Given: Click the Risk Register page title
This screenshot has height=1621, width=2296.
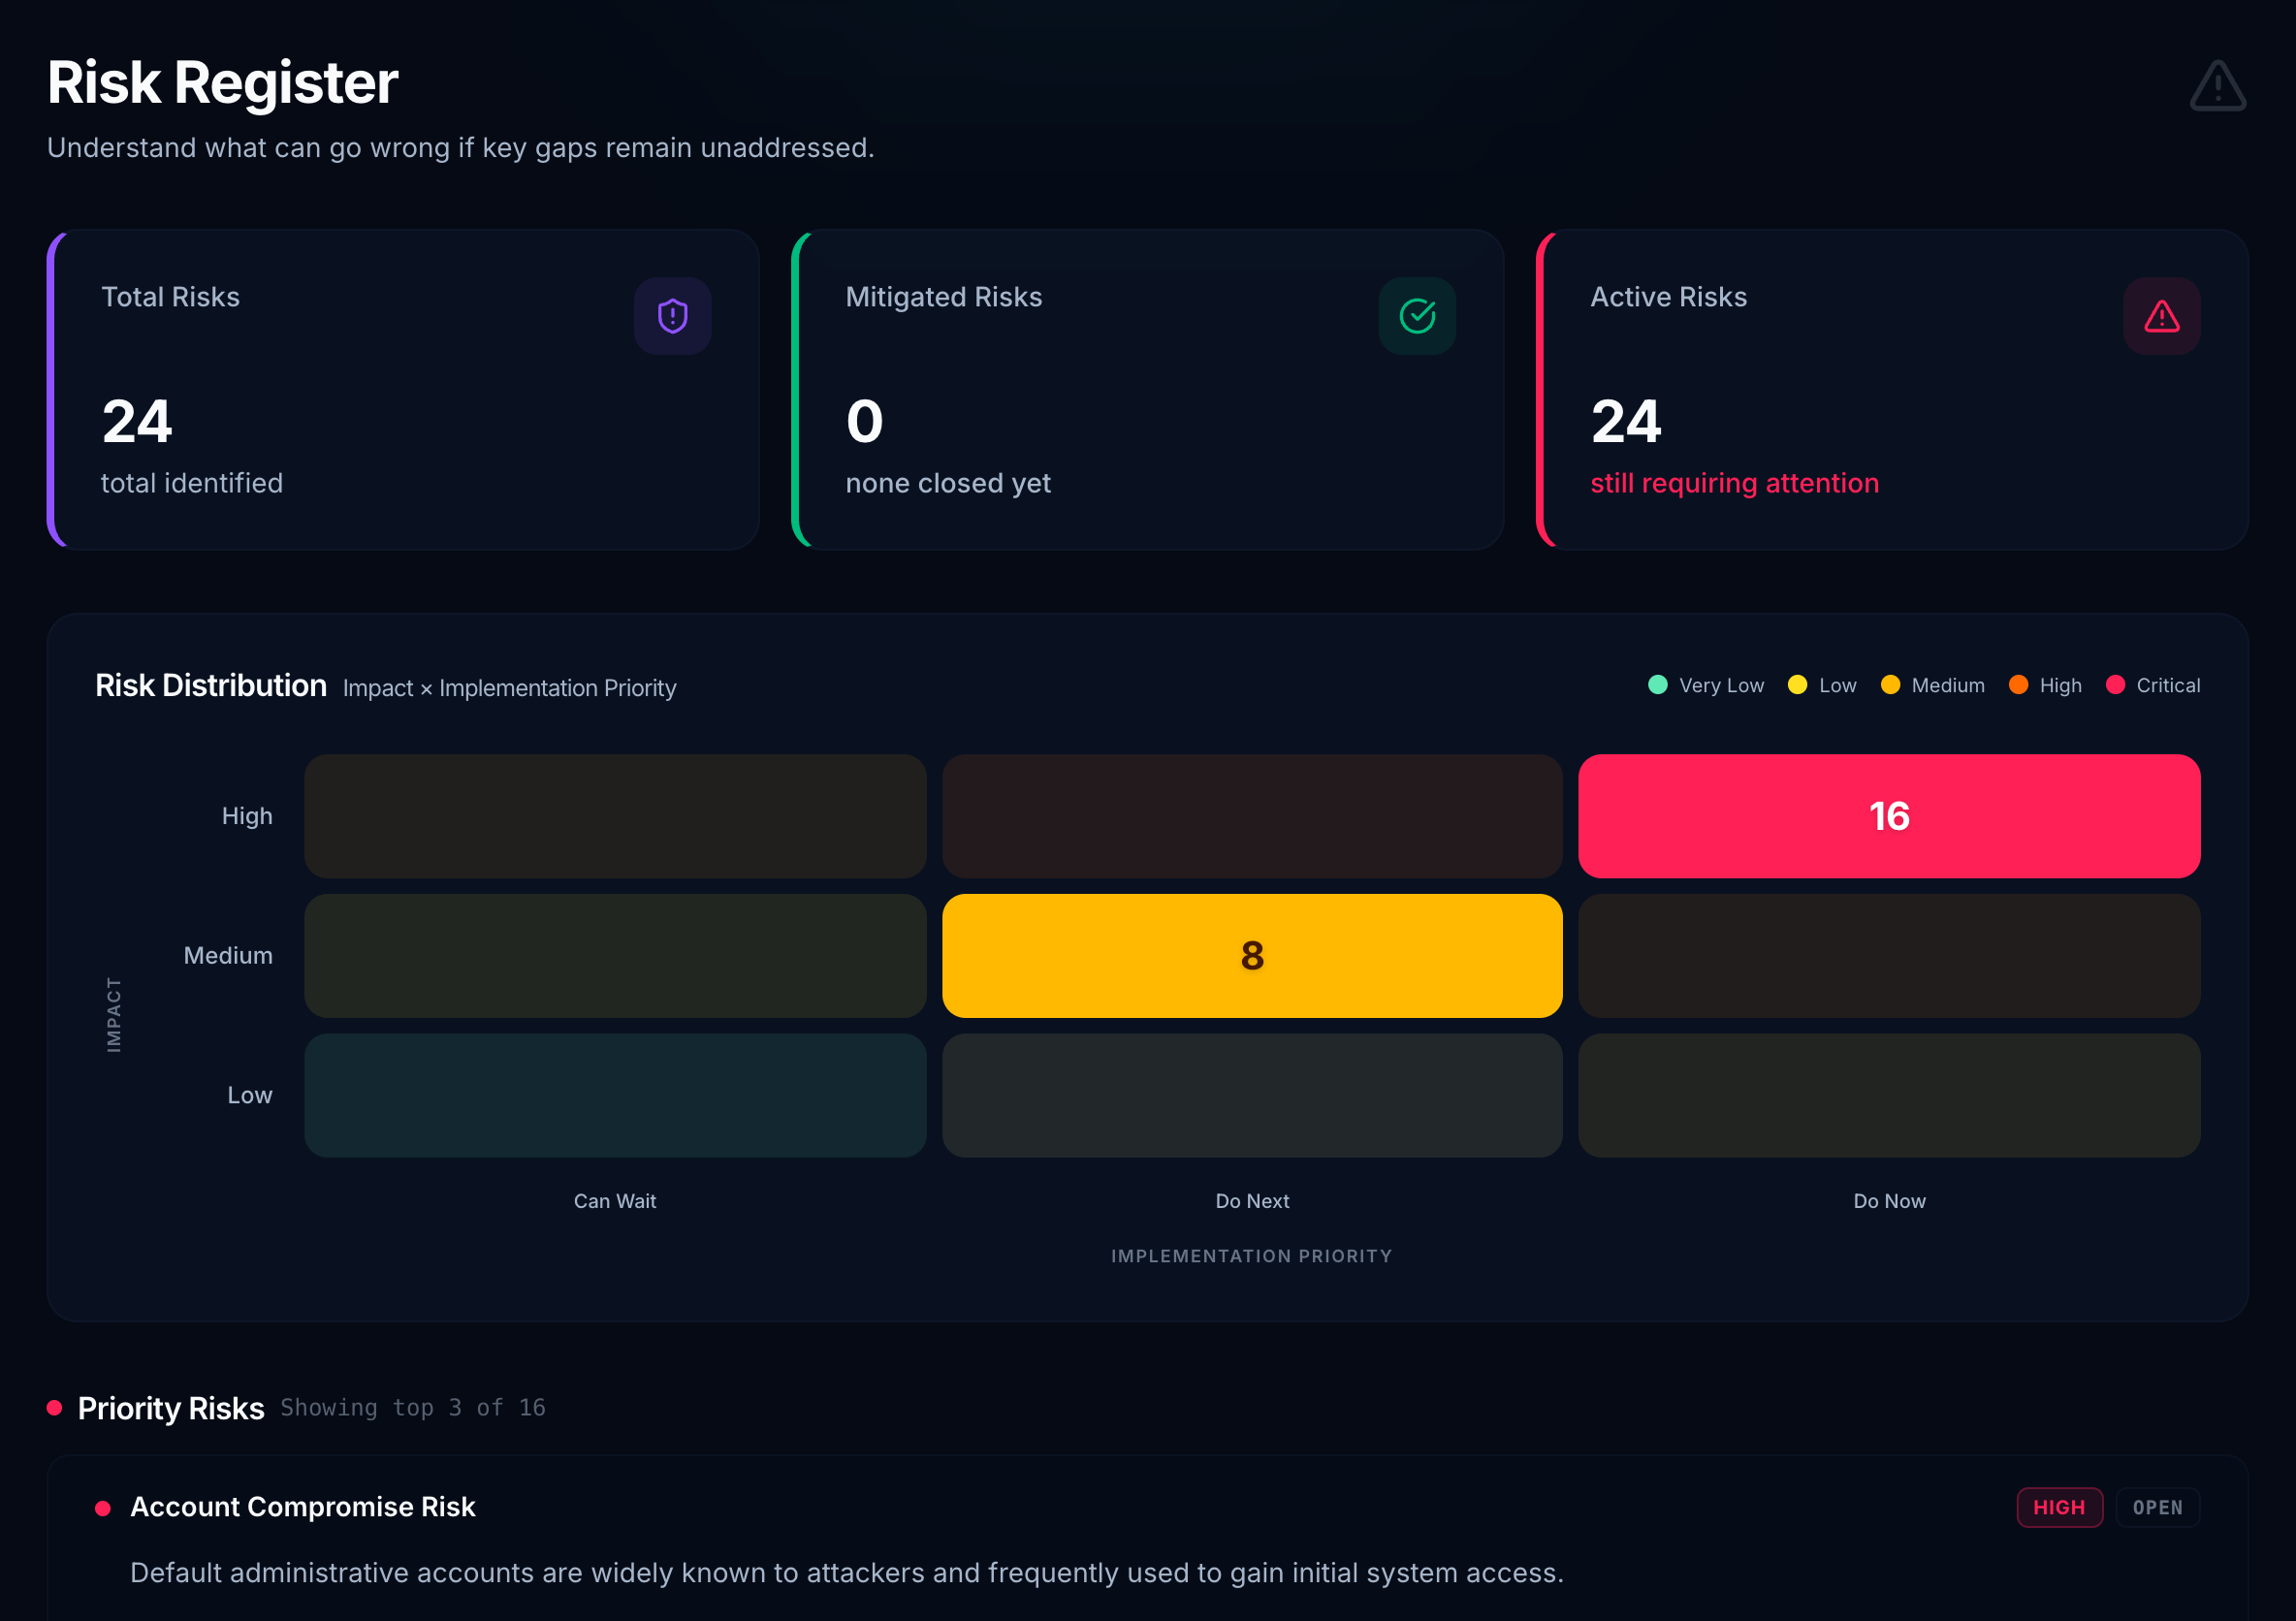Looking at the screenshot, I should pyautogui.click(x=222, y=82).
